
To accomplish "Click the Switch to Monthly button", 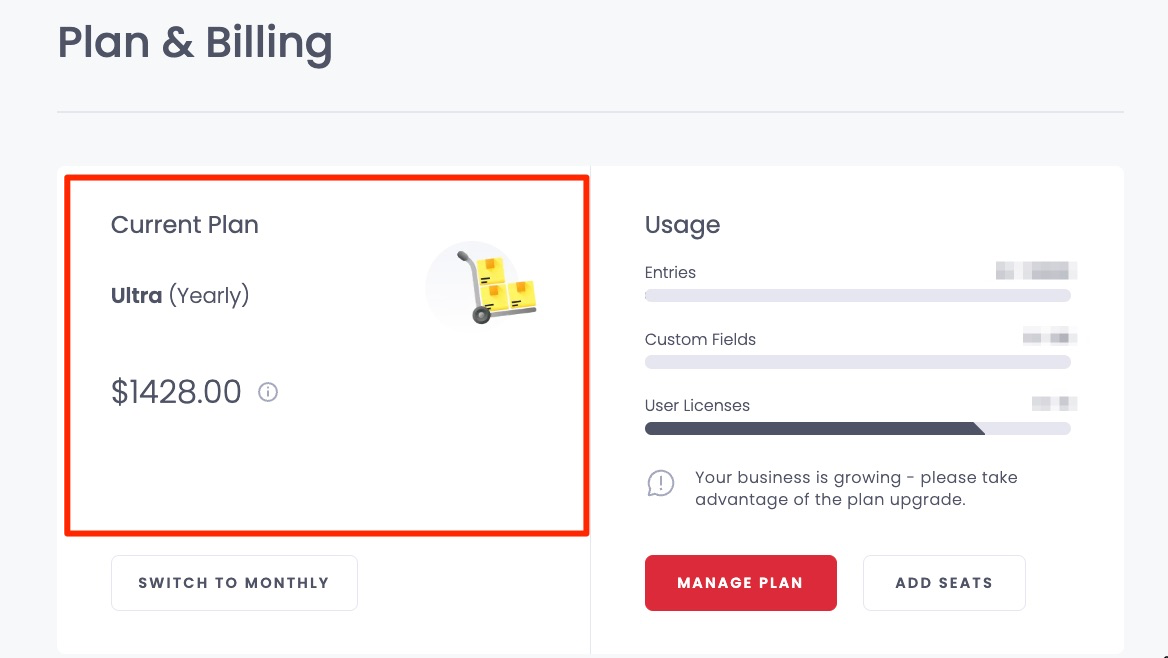I will click(234, 583).
